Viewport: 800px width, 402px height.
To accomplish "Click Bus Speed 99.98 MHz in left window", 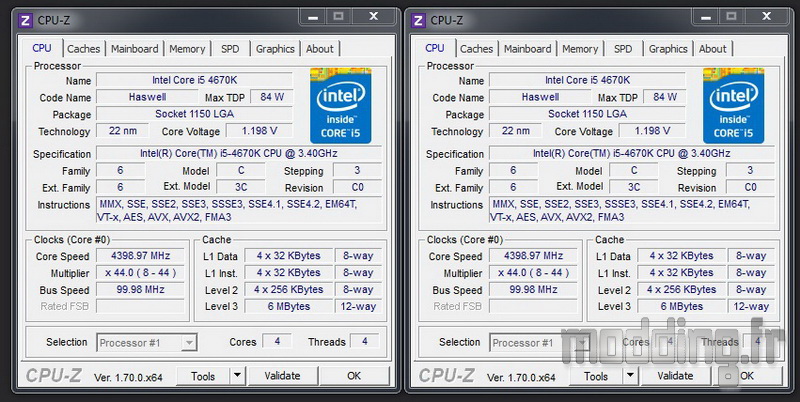I will [x=140, y=290].
